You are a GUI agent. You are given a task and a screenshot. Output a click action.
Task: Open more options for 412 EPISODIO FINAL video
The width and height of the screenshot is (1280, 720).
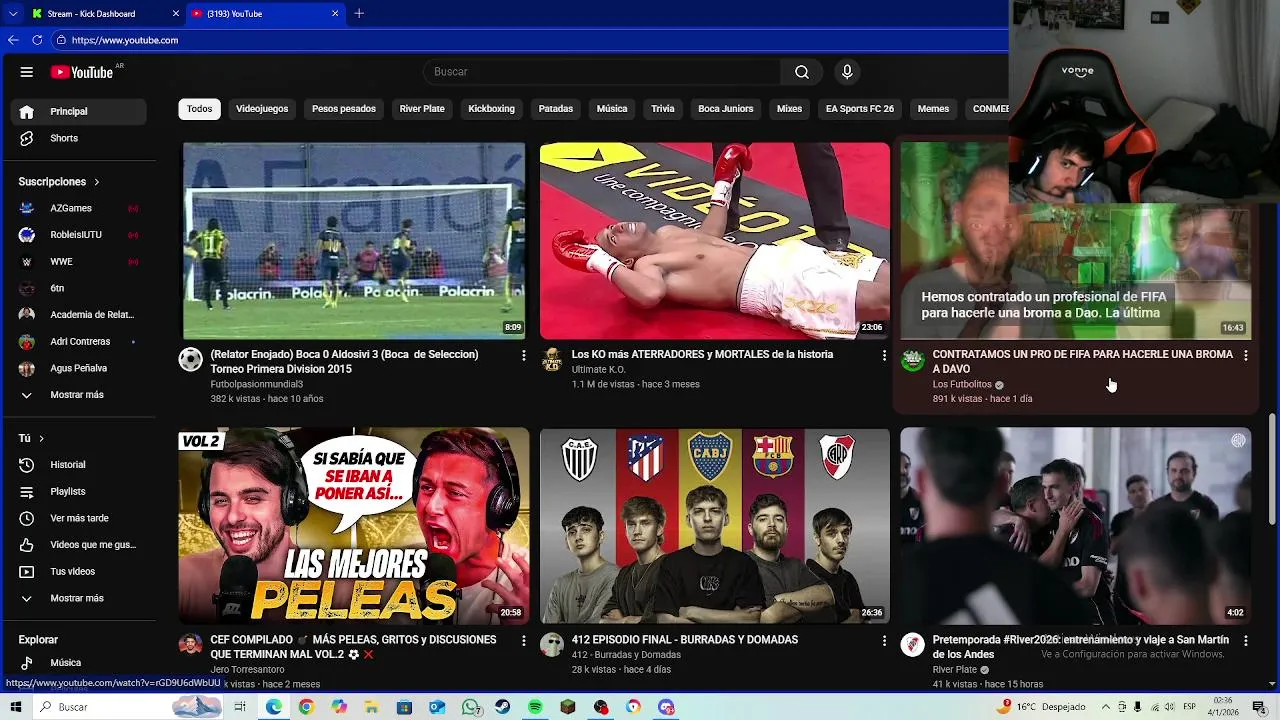(x=884, y=640)
